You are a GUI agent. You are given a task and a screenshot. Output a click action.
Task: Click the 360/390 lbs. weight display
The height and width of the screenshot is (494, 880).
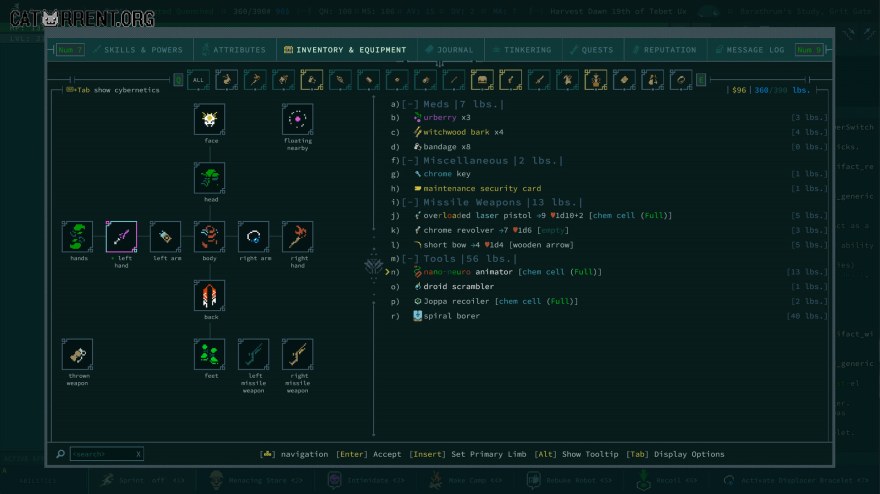coord(782,90)
